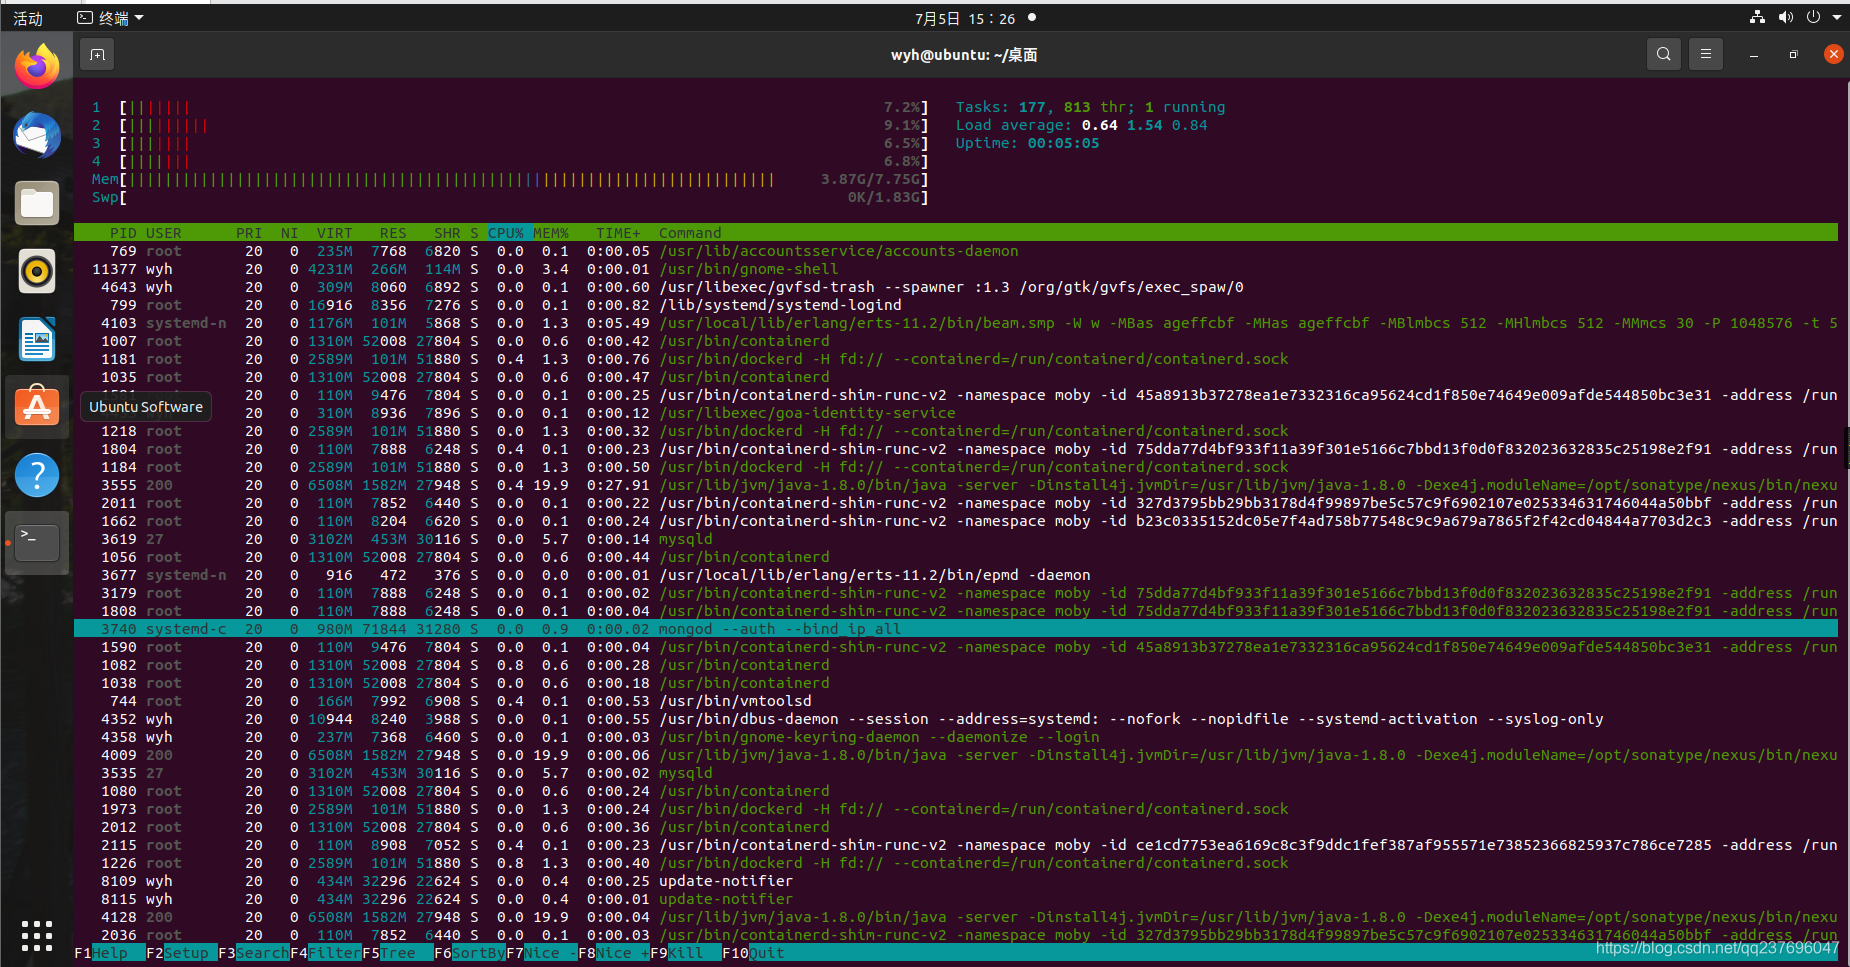
Task: Open terminal search magnifier button
Action: [1663, 54]
